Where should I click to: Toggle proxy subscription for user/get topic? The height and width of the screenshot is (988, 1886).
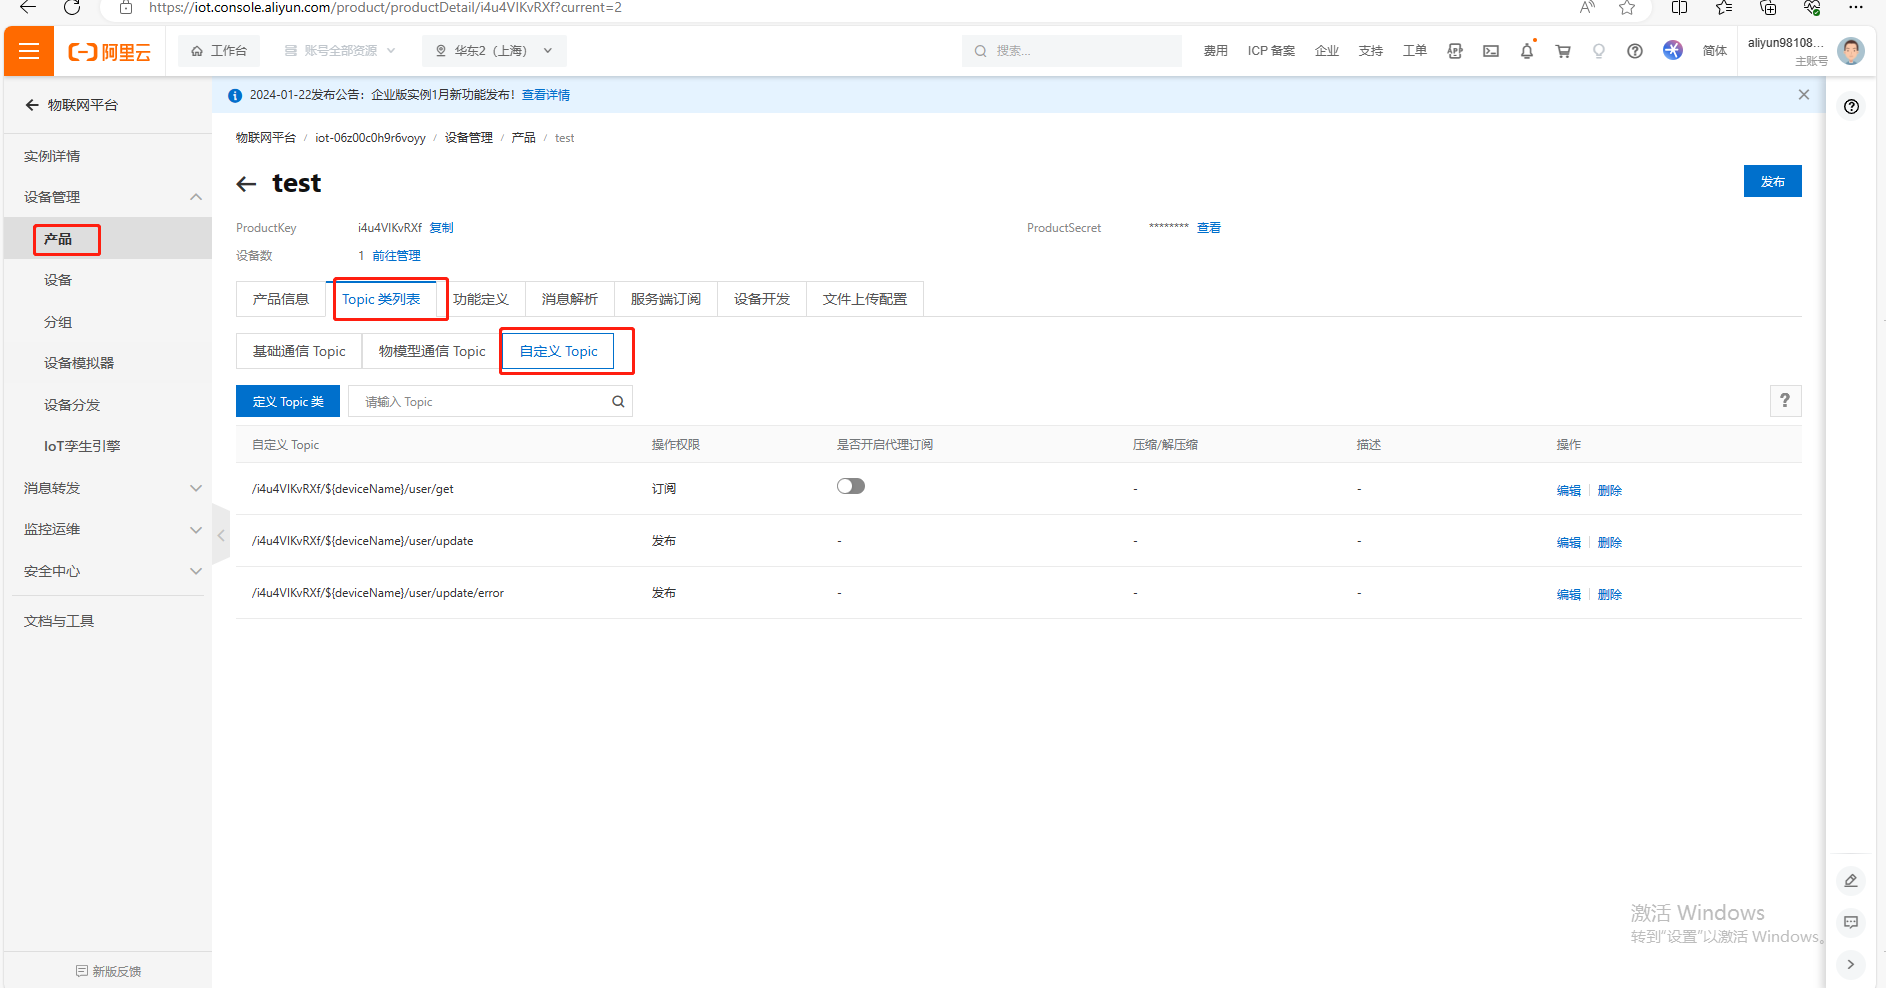point(850,487)
